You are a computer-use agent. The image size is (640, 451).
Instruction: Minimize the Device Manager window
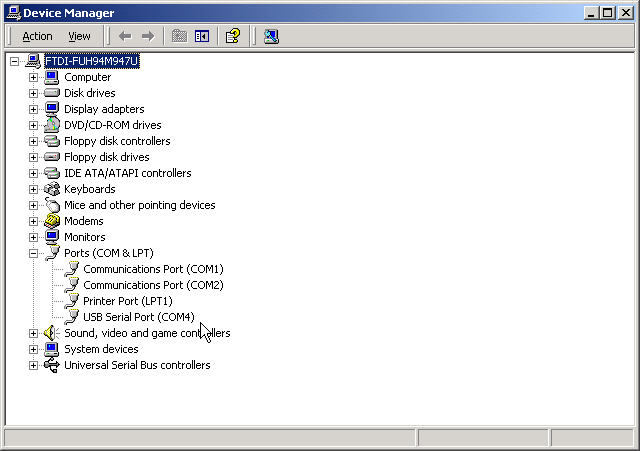pos(591,13)
